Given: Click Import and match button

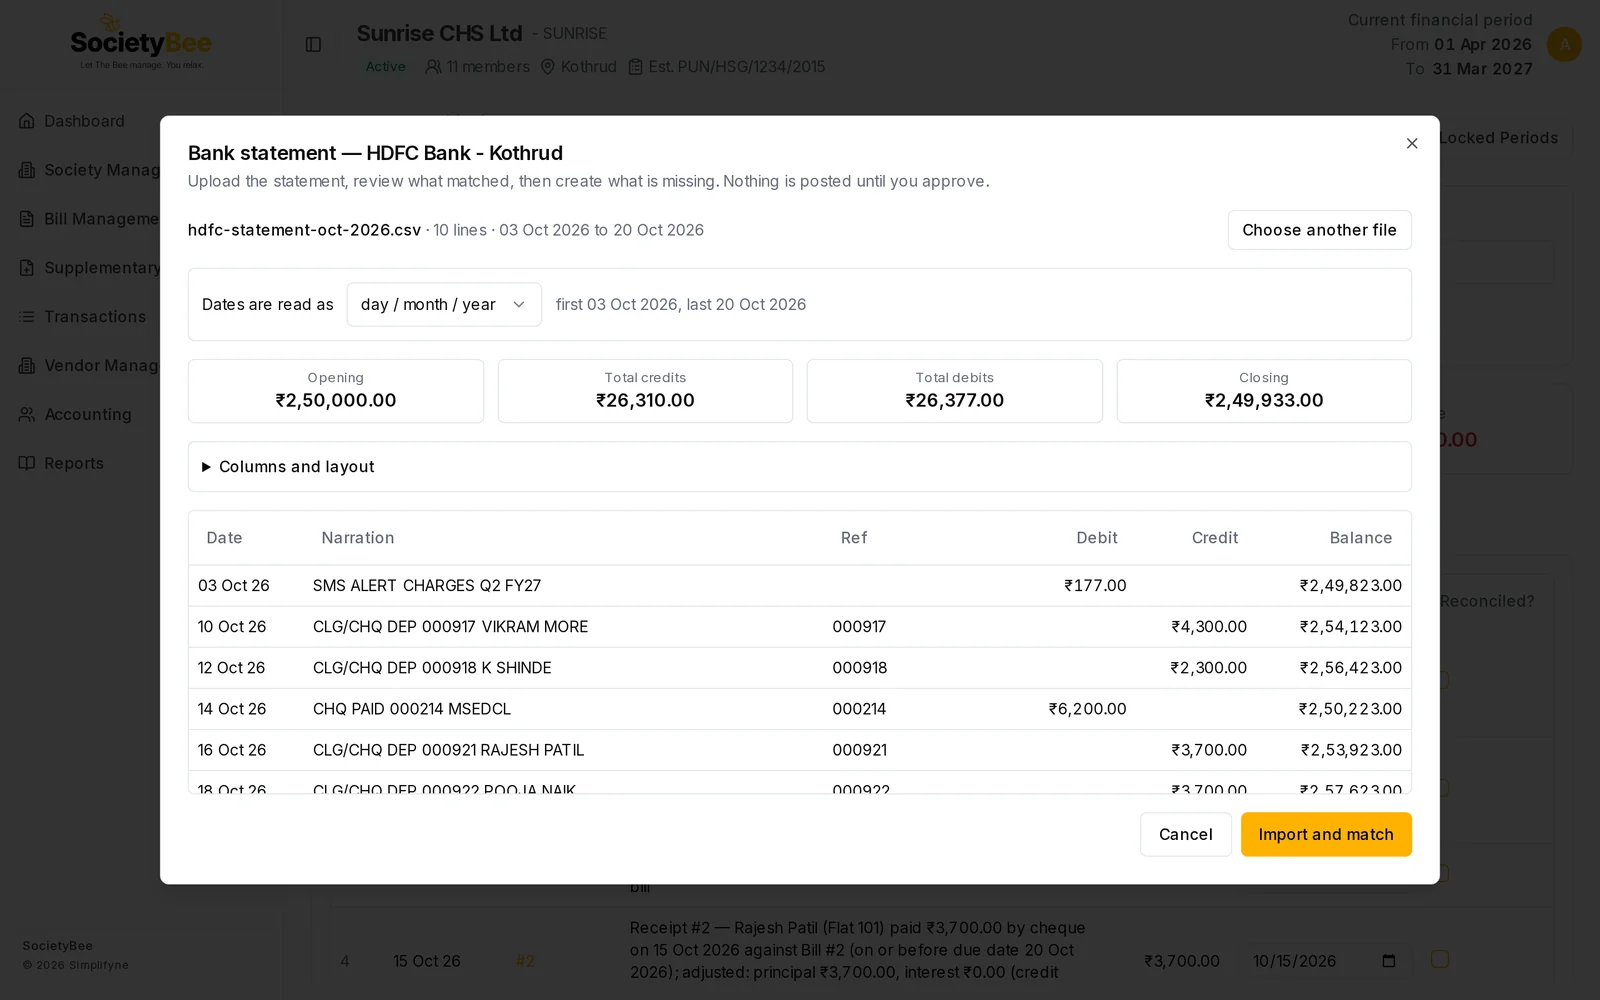Looking at the screenshot, I should [x=1326, y=834].
